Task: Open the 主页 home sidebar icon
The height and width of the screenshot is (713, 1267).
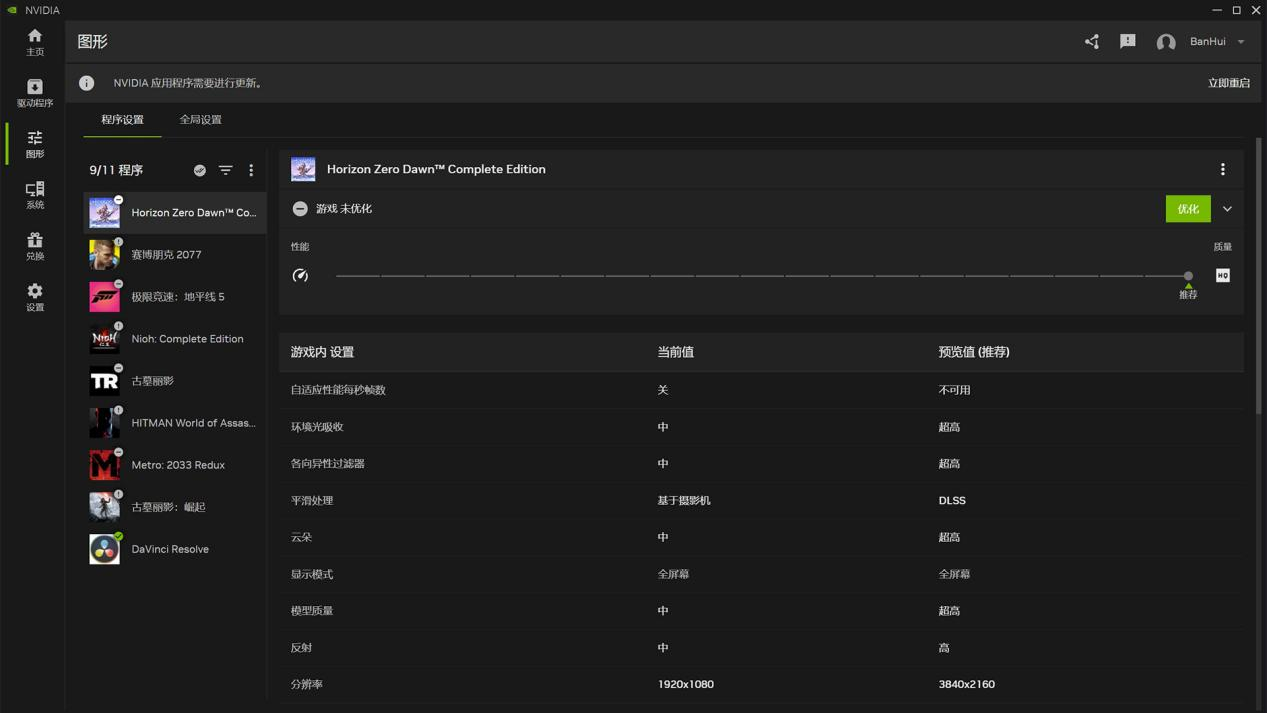Action: (x=35, y=42)
